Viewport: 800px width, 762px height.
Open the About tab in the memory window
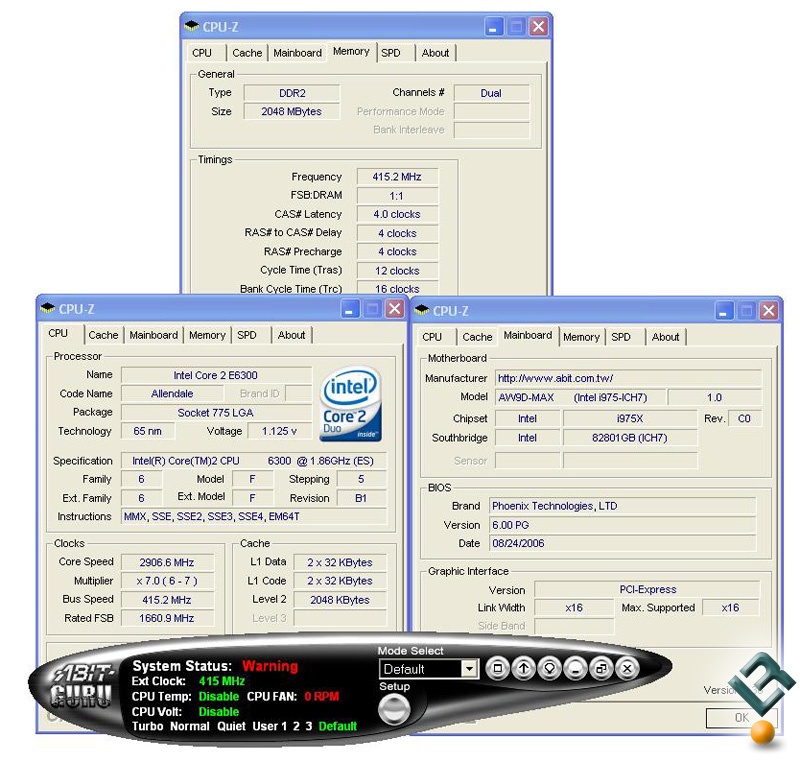tap(435, 53)
